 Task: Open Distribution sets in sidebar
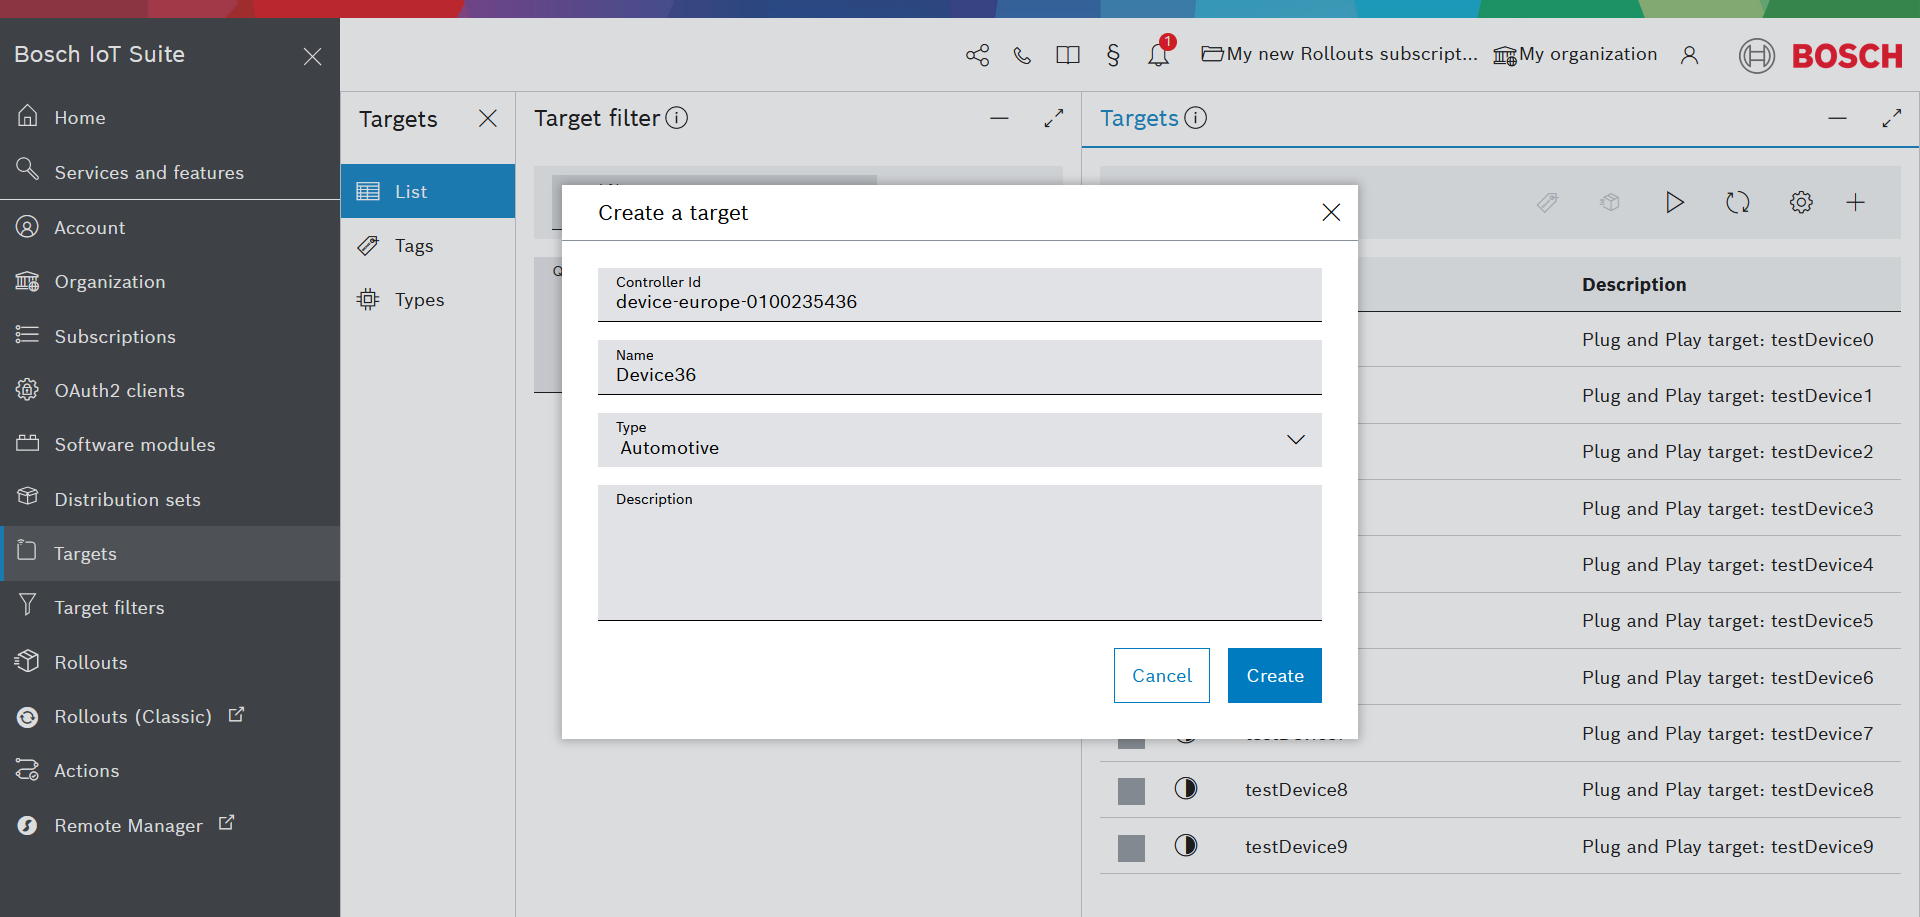pos(127,499)
